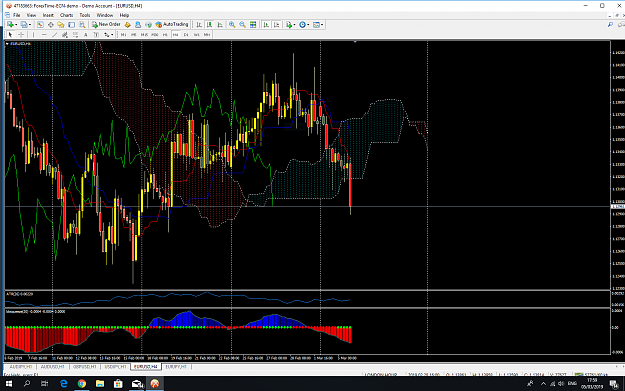The image size is (625, 391).
Task: Select the trendline drawing tool
Action: coord(54,35)
